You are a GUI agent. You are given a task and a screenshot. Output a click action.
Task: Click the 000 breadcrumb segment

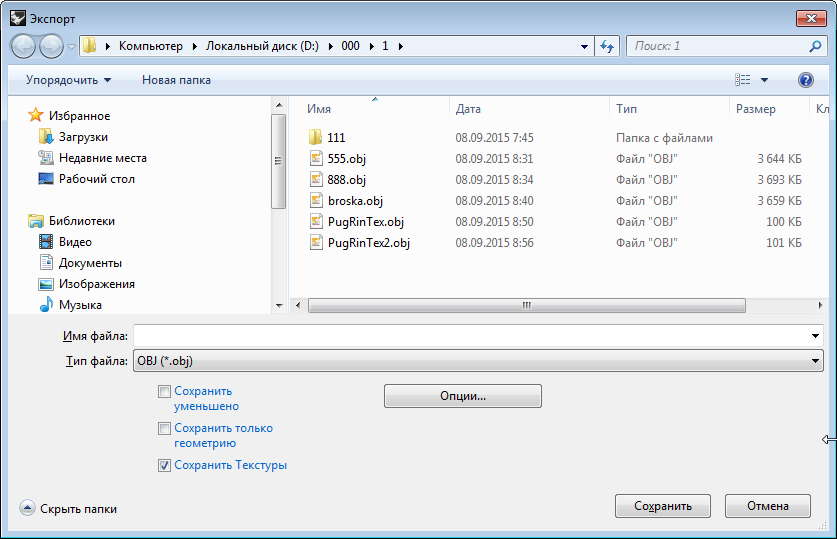(350, 46)
